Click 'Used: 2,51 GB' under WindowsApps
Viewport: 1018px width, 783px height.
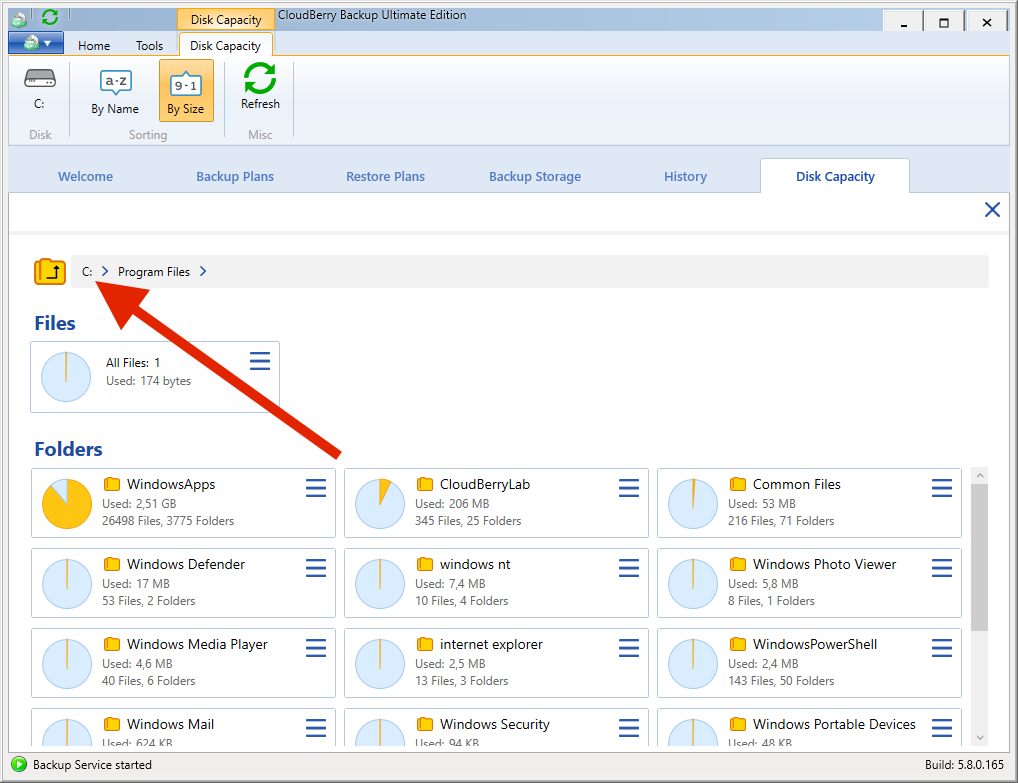pyautogui.click(x=139, y=504)
